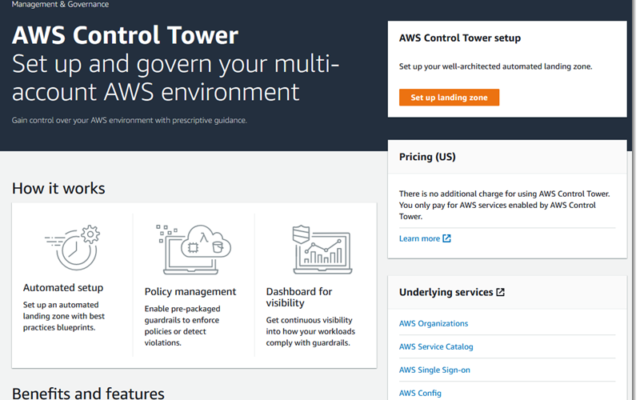Click 'Get continuous visibility' description text

pyautogui.click(x=311, y=331)
